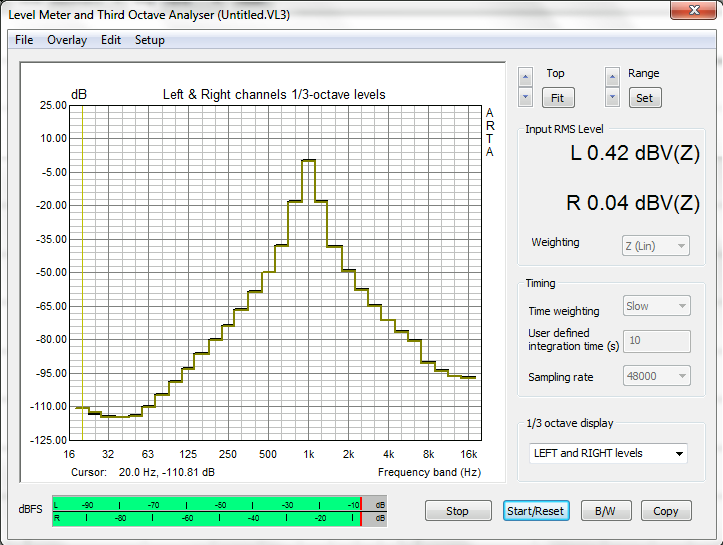Click the Stop button

458,511
